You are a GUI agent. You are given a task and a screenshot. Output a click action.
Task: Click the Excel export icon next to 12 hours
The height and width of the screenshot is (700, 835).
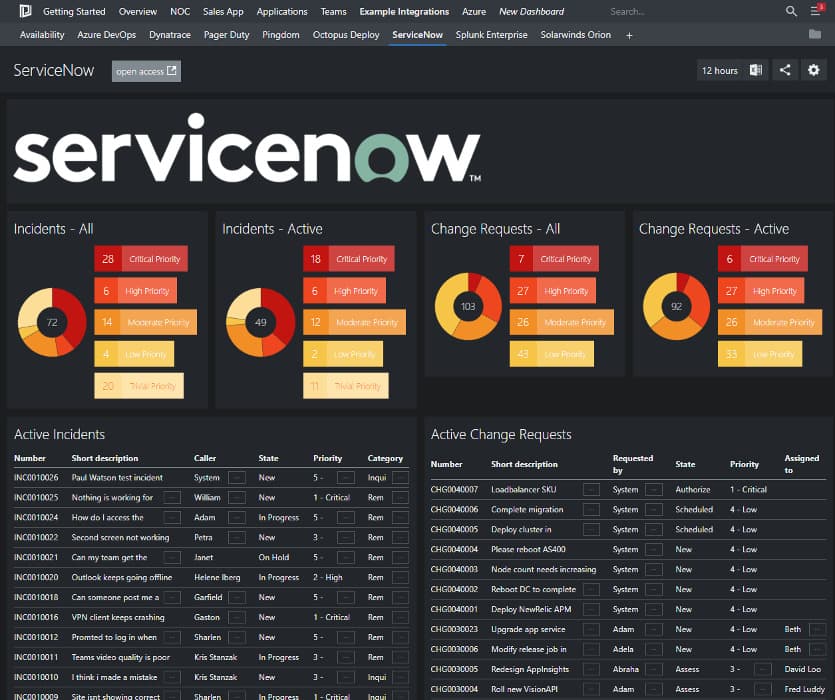click(x=757, y=70)
